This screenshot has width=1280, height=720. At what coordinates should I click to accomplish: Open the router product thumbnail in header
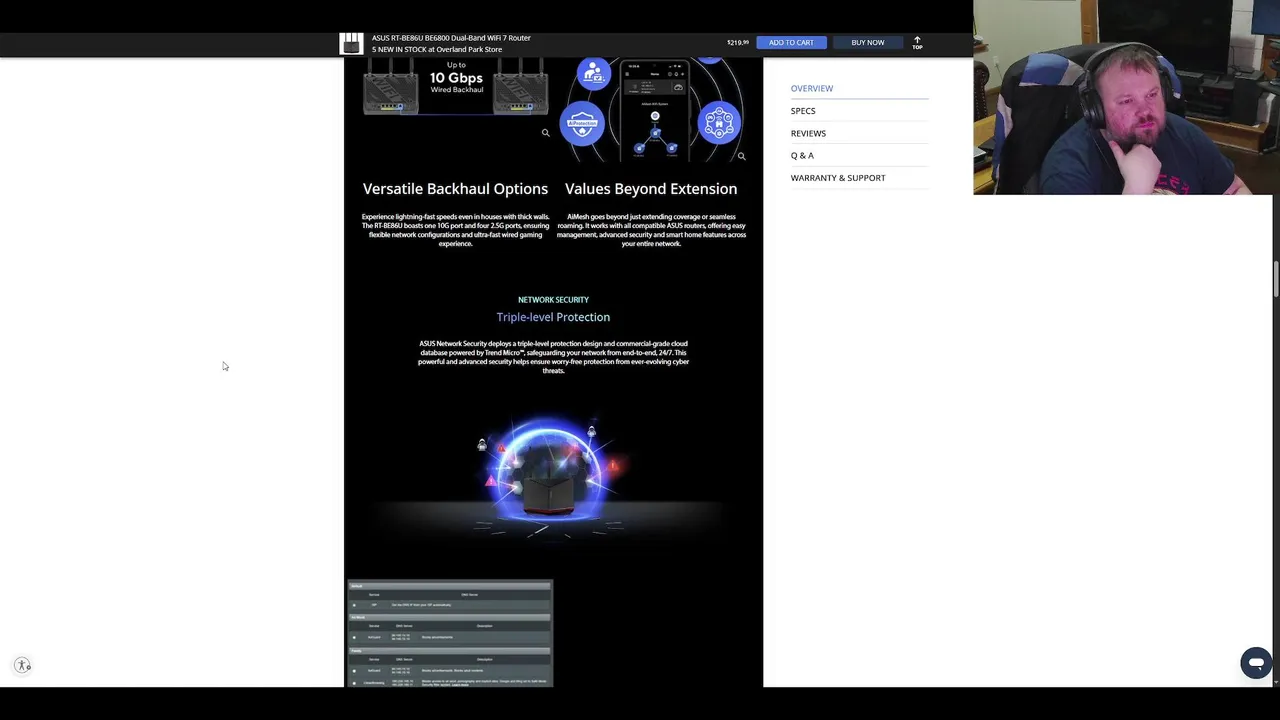pos(351,43)
